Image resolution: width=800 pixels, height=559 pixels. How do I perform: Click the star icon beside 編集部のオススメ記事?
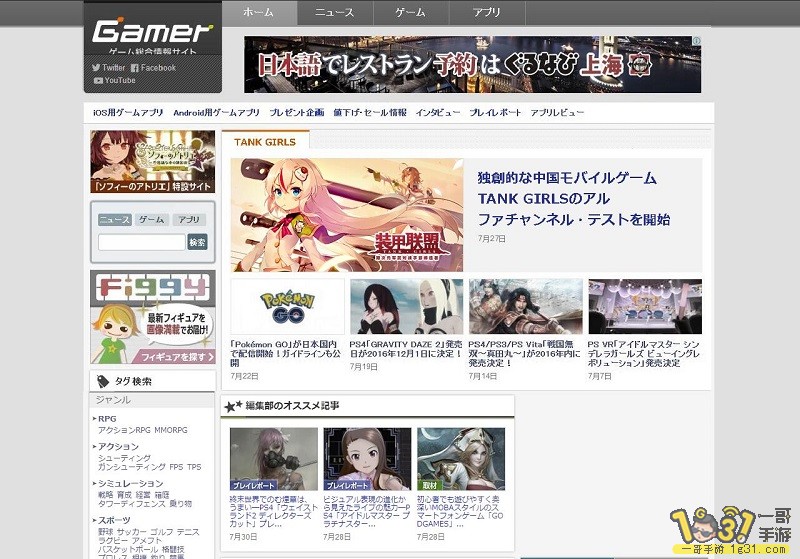pyautogui.click(x=233, y=406)
